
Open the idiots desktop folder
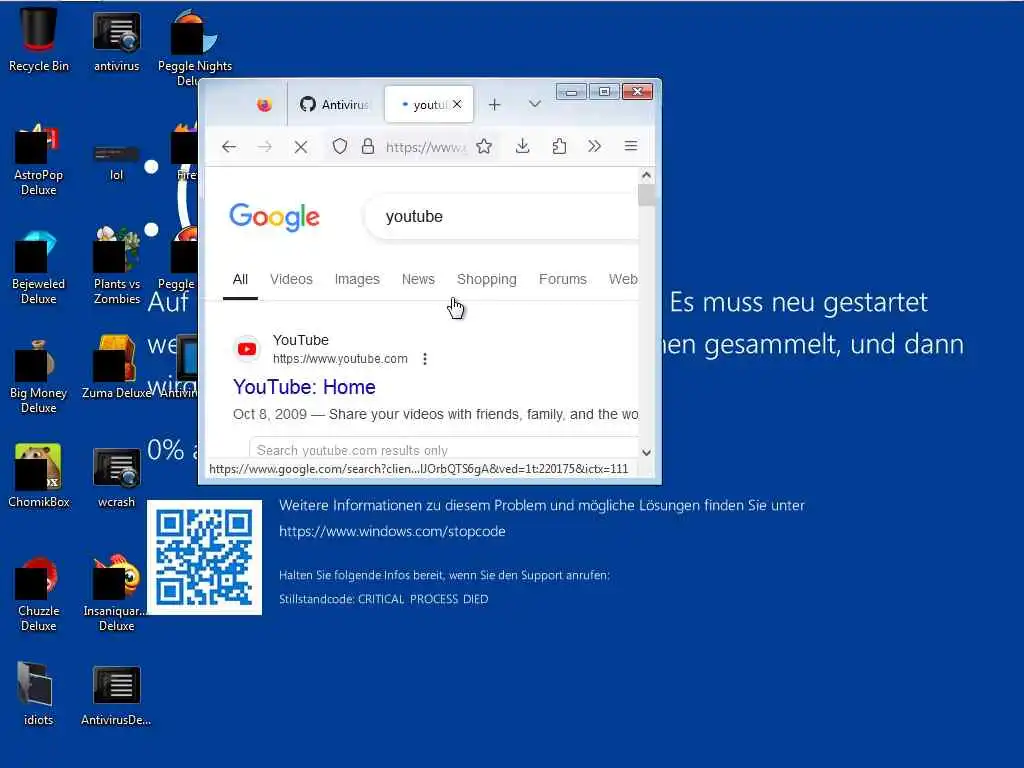point(38,694)
